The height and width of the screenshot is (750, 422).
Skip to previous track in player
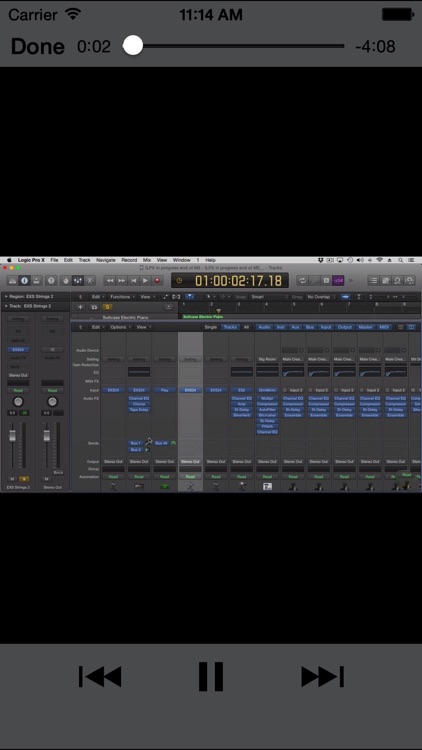click(x=100, y=676)
